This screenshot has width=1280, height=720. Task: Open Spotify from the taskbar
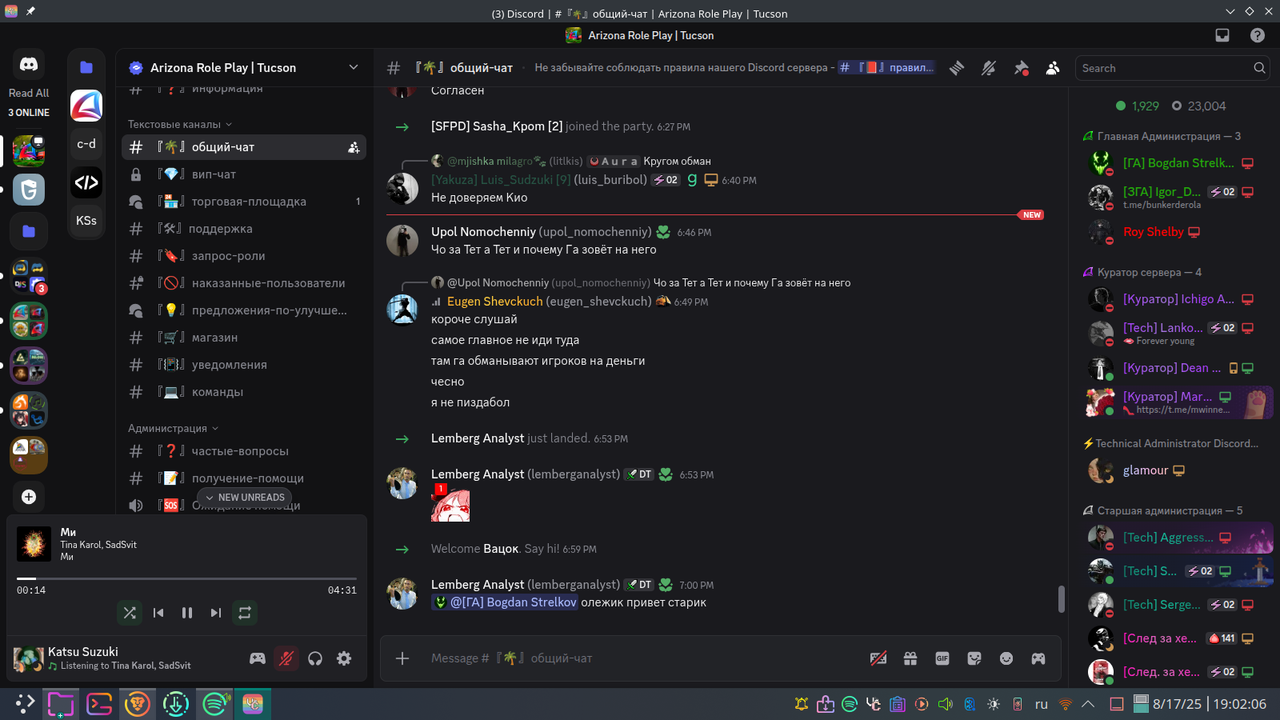pyautogui.click(x=215, y=704)
